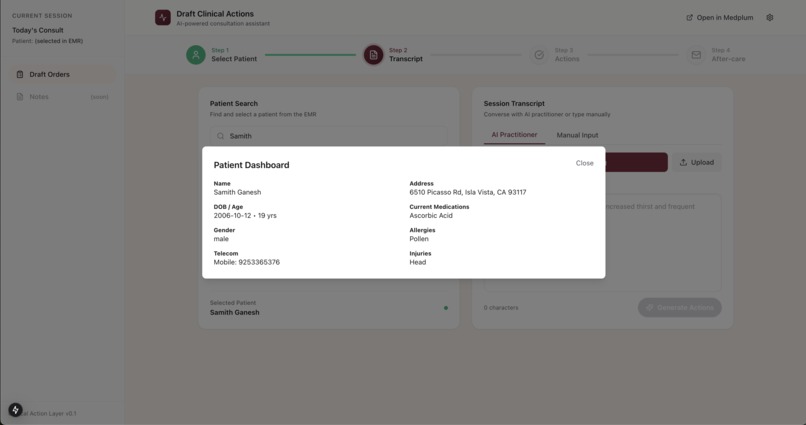This screenshot has width=806, height=425.
Task: Select the Step 1 patient icon
Action: 196,55
